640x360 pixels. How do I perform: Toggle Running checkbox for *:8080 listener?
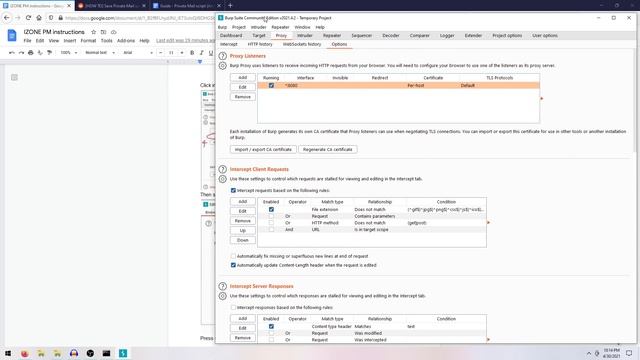(x=271, y=86)
